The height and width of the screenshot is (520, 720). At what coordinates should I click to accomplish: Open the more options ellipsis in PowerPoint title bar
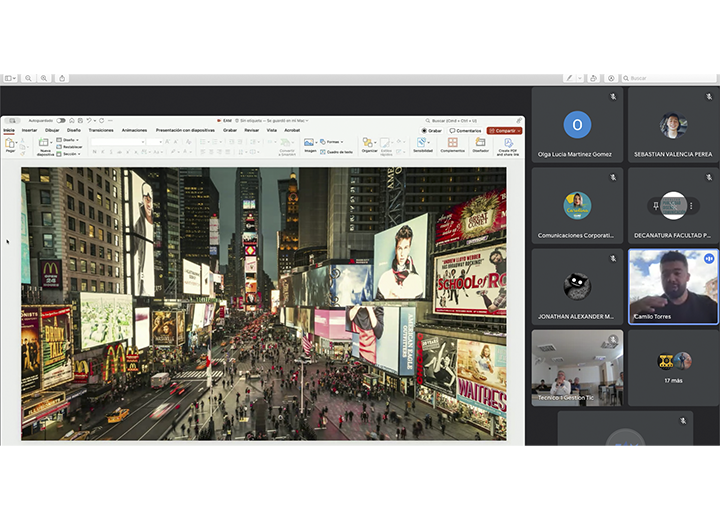pos(111,121)
